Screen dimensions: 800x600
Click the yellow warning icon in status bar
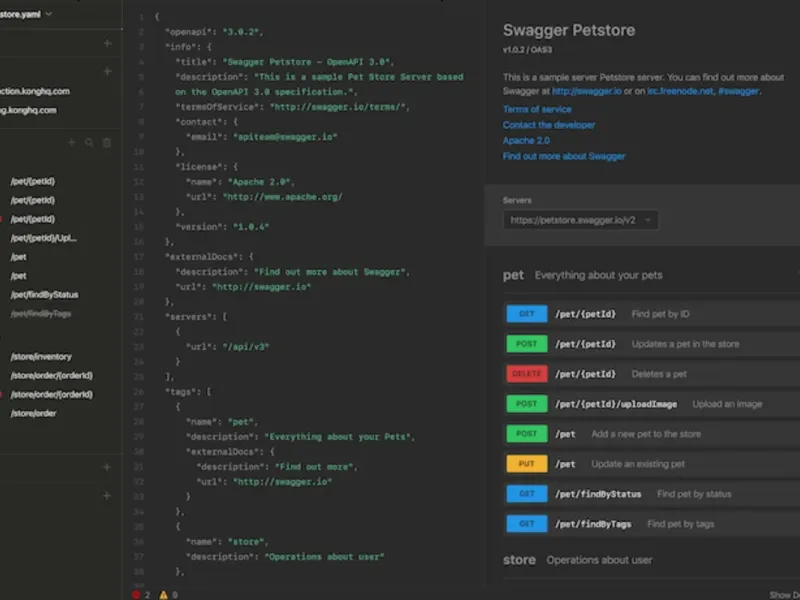[x=163, y=594]
